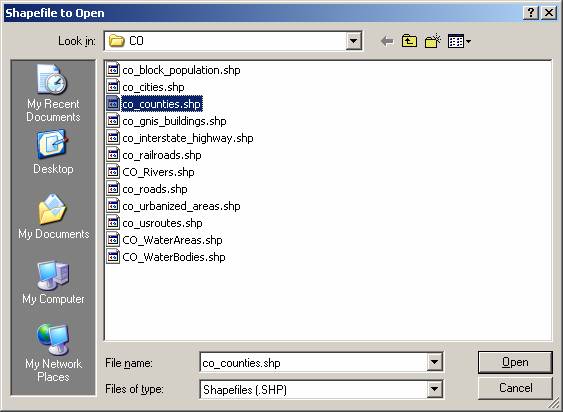Expand the Look in folder dropdown
This screenshot has height=412, width=563.
tap(353, 41)
